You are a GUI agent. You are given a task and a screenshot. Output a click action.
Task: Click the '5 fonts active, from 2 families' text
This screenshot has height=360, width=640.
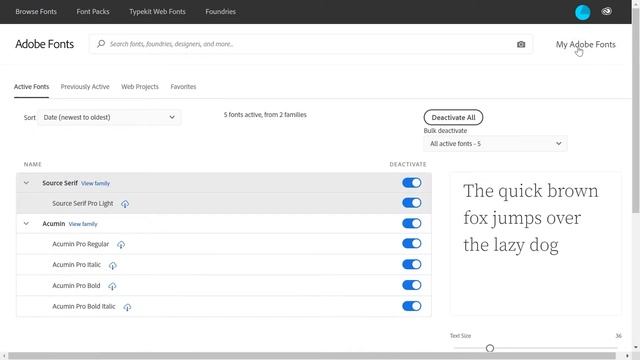pos(265,115)
